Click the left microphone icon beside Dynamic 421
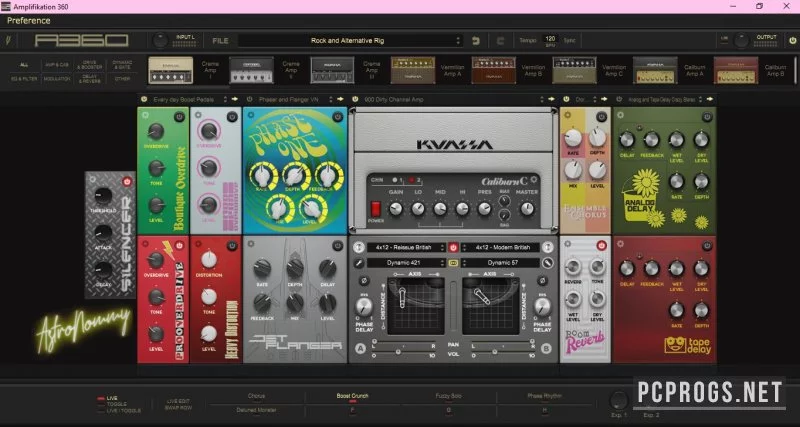 [359, 263]
